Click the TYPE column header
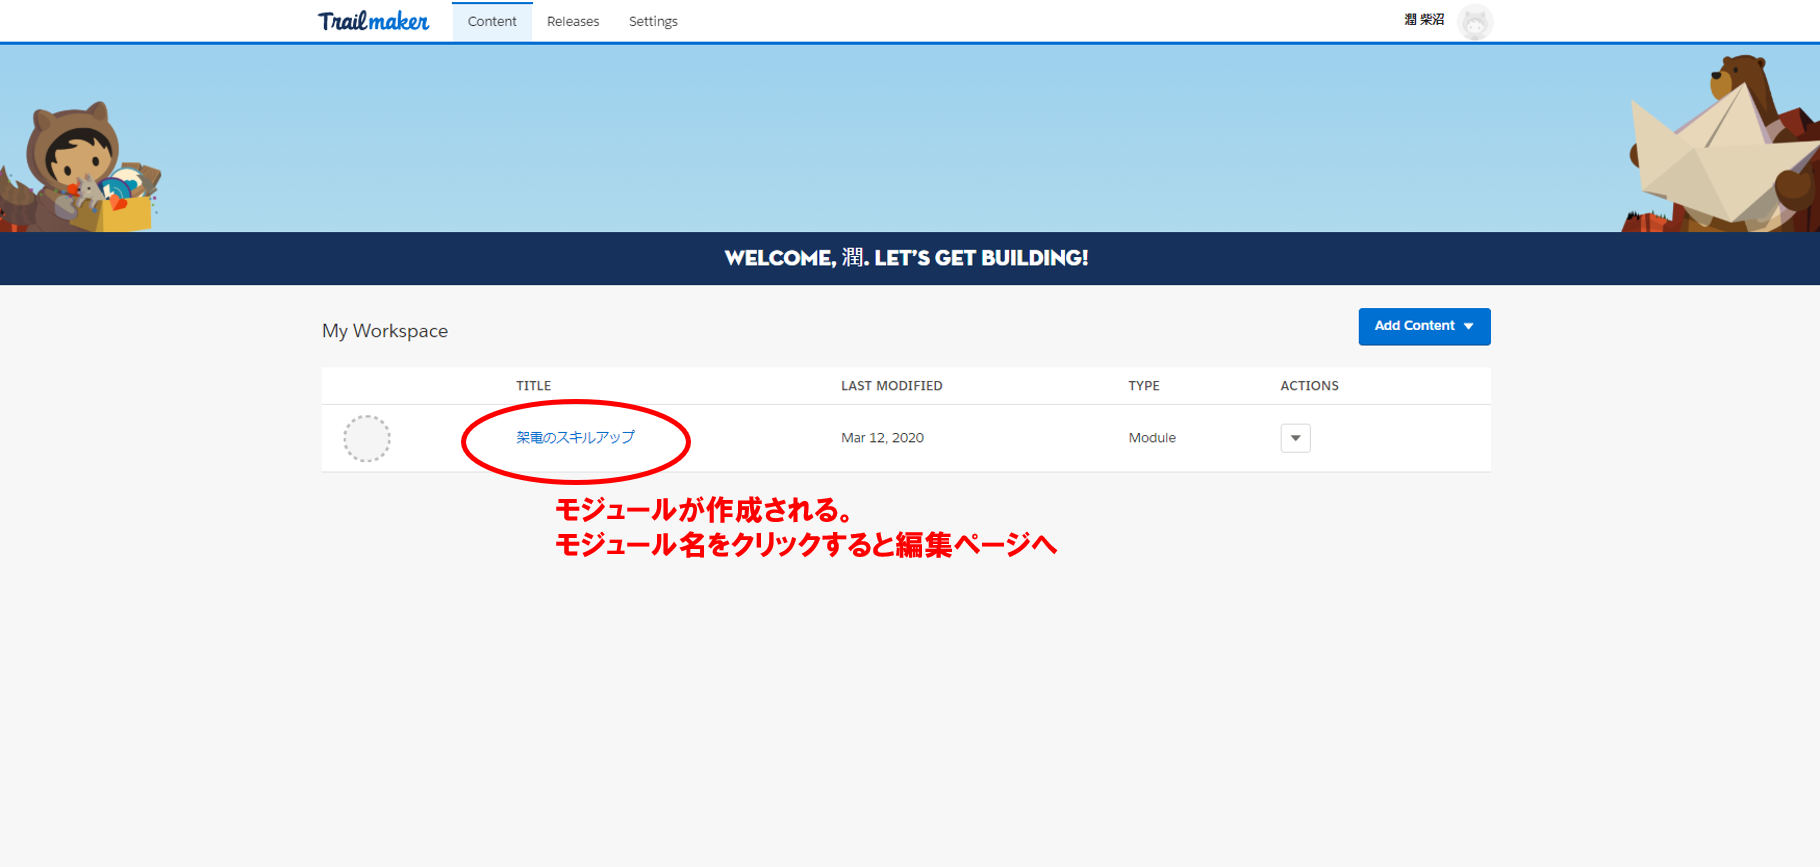This screenshot has width=1820, height=867. point(1144,386)
